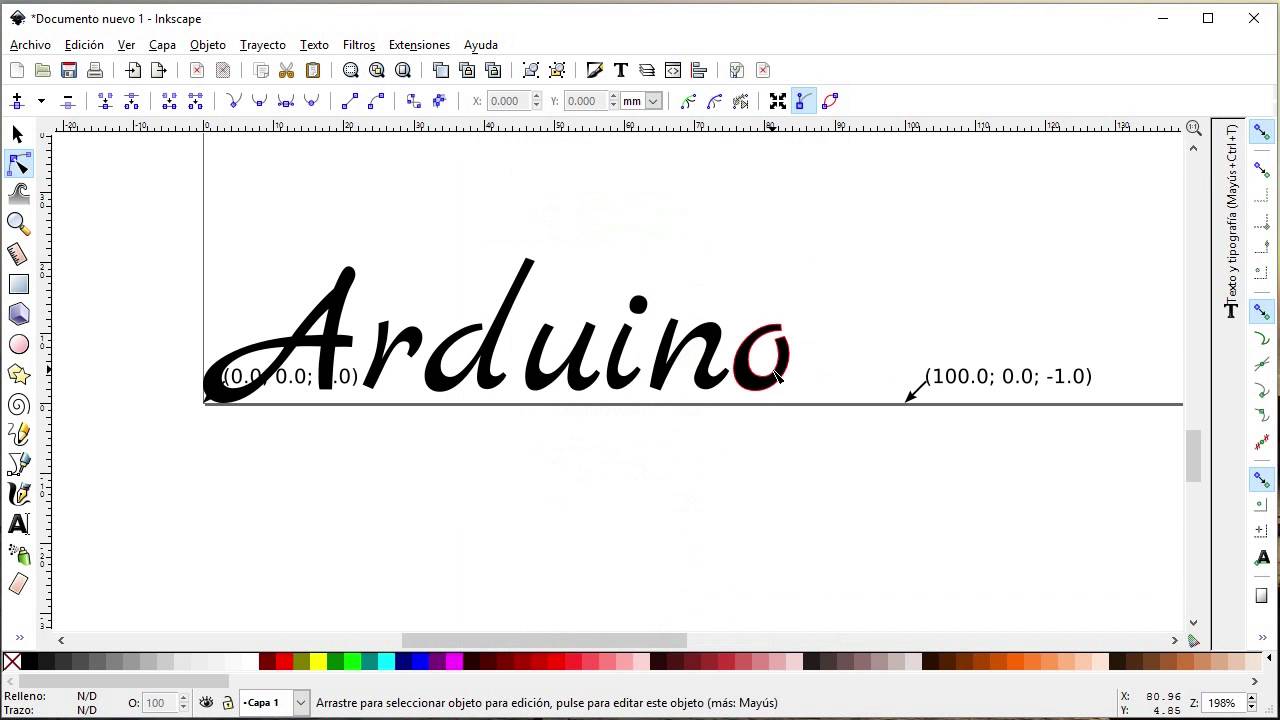Click the Save document icon
Viewport: 1280px width, 720px height.
[x=69, y=70]
